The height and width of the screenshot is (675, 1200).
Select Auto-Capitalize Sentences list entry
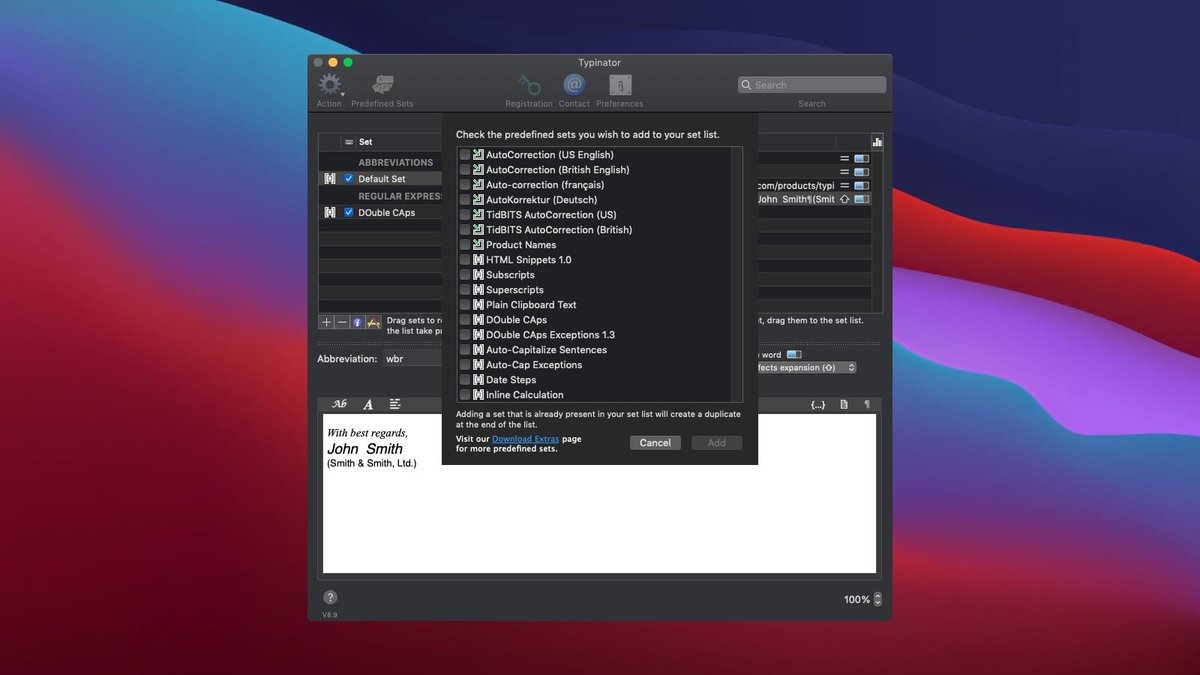point(546,350)
